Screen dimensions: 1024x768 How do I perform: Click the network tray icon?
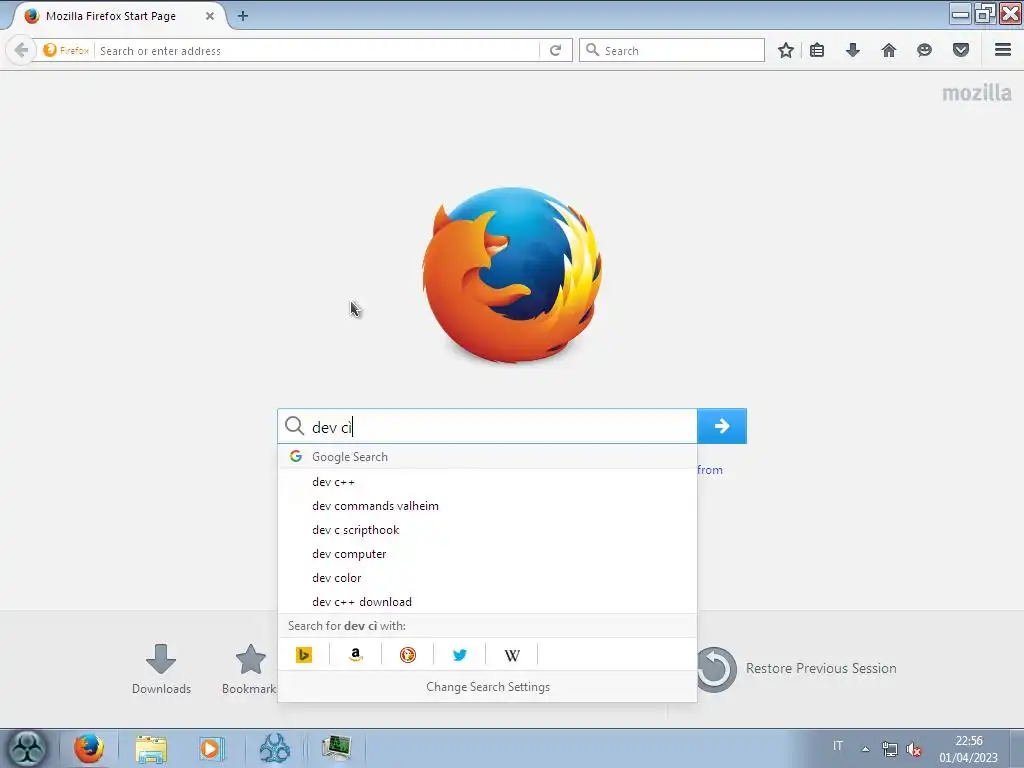[x=889, y=749]
